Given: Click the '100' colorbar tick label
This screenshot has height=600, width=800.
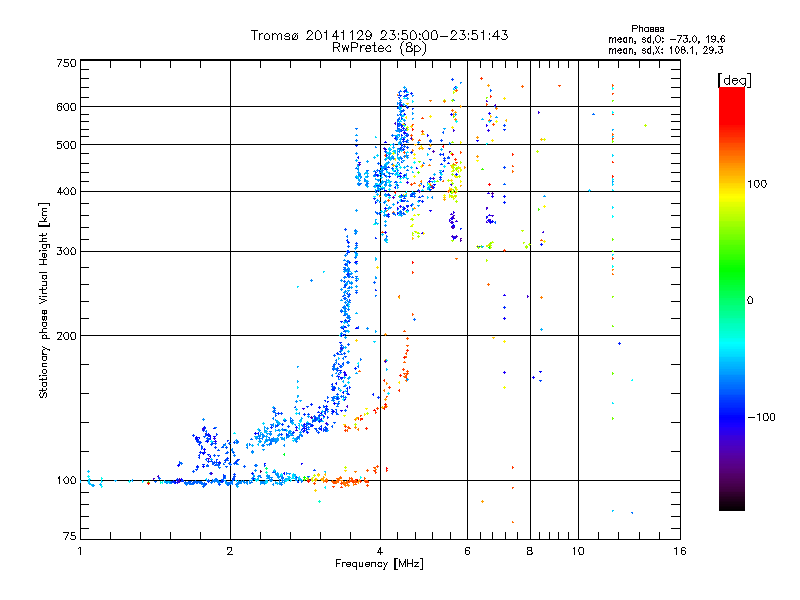Looking at the screenshot, I should tap(757, 184).
